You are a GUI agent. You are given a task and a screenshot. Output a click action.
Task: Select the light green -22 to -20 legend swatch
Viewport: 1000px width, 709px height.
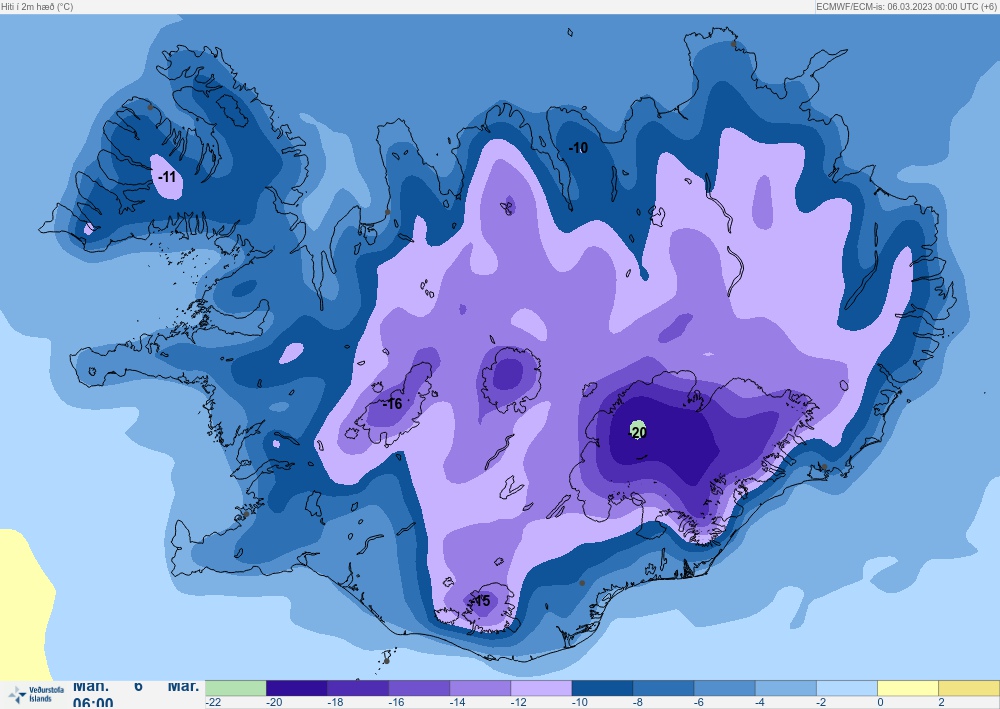tap(235, 688)
